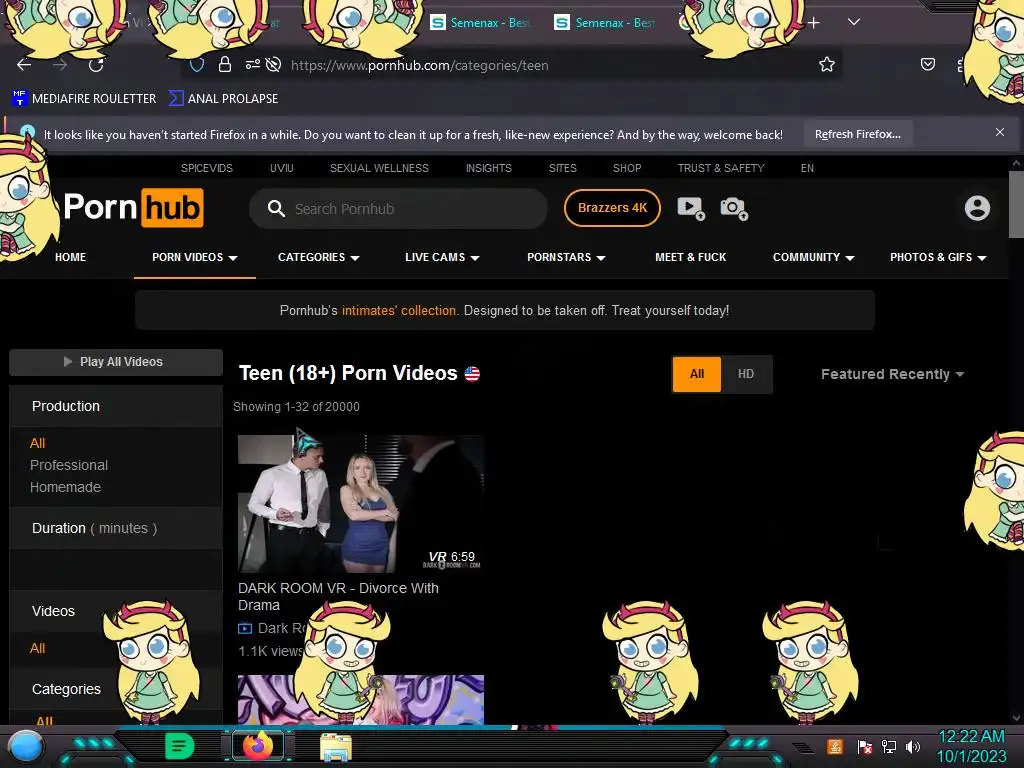Viewport: 1024px width, 768px height.
Task: Click the magnifier search icon
Action: point(276,208)
